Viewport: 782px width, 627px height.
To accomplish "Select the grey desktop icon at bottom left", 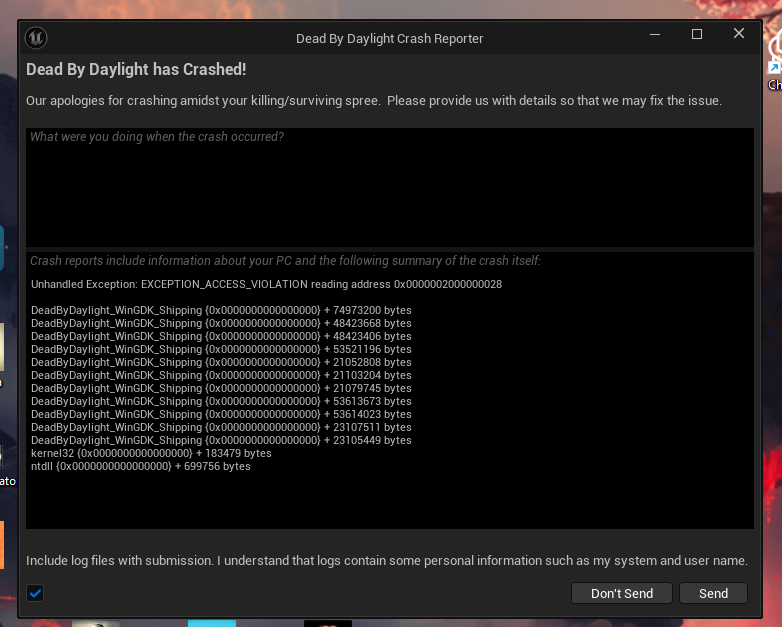I will 96,624.
